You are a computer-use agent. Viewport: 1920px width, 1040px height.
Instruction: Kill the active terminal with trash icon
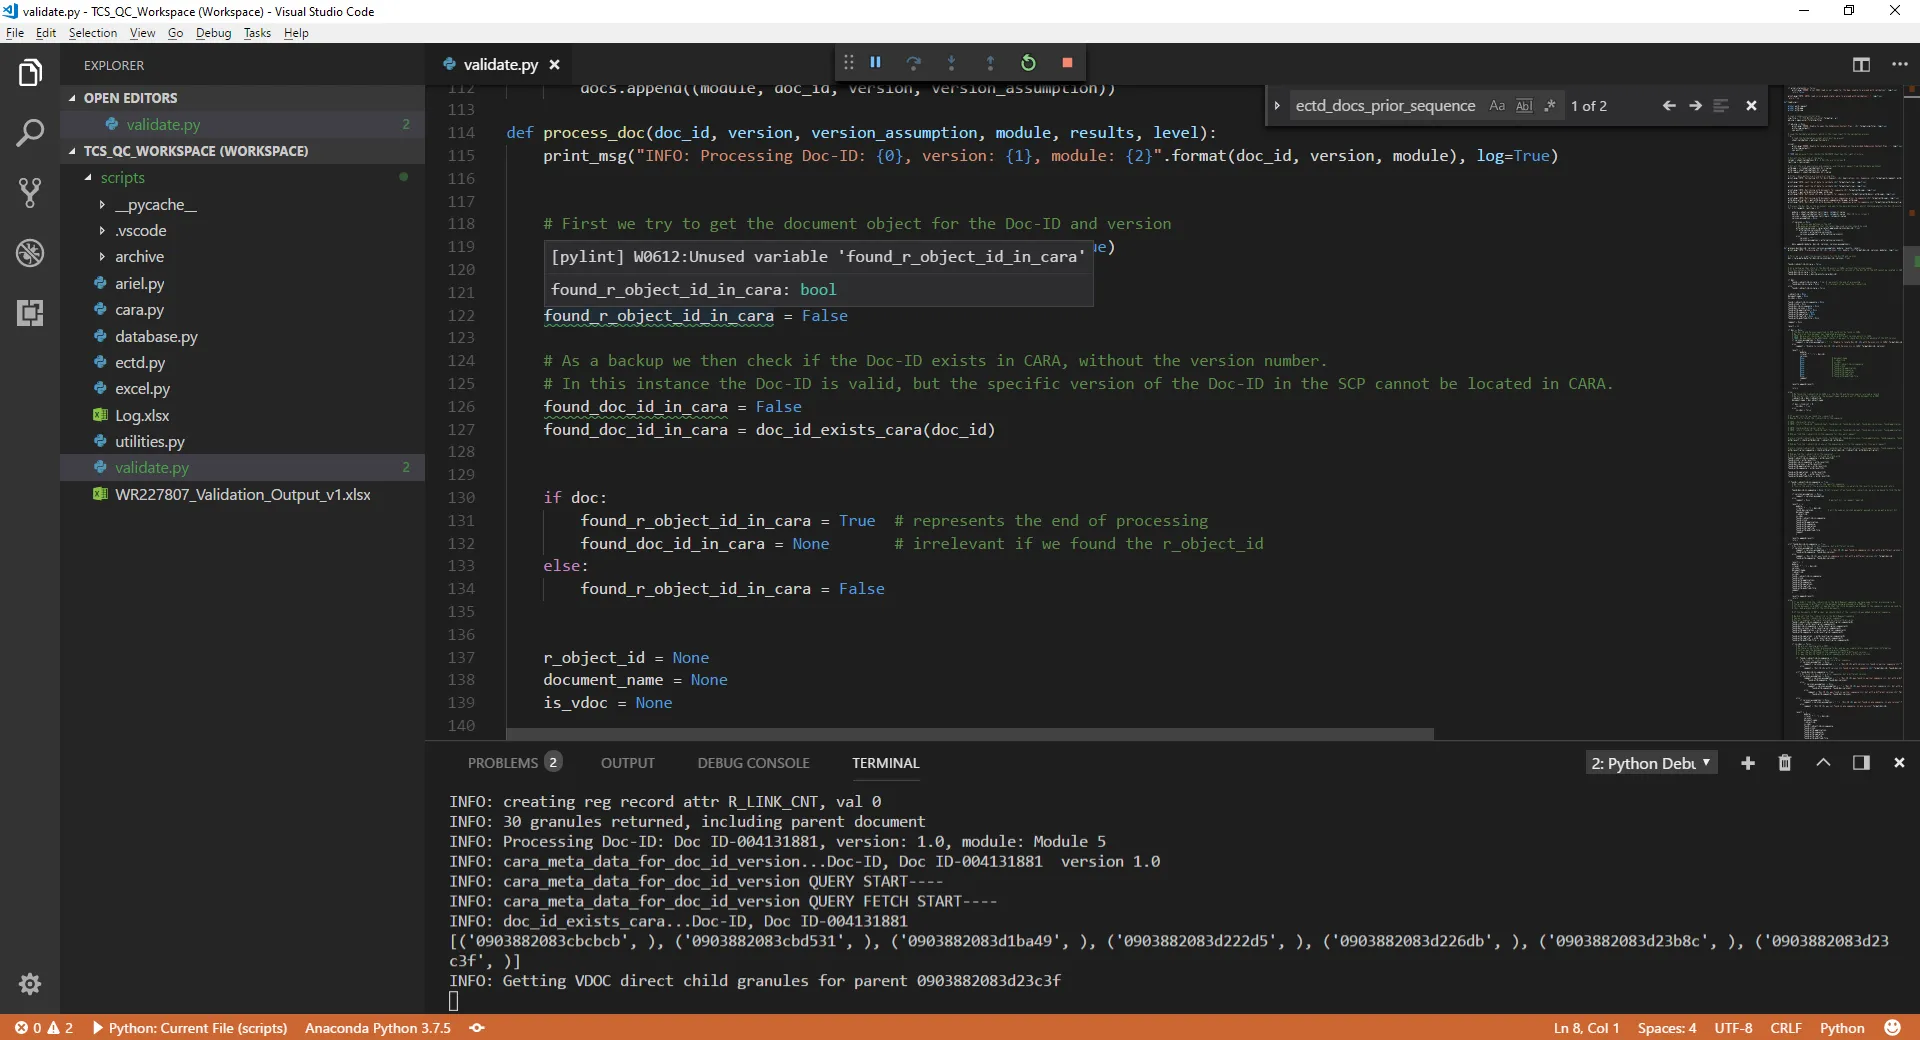tap(1785, 763)
